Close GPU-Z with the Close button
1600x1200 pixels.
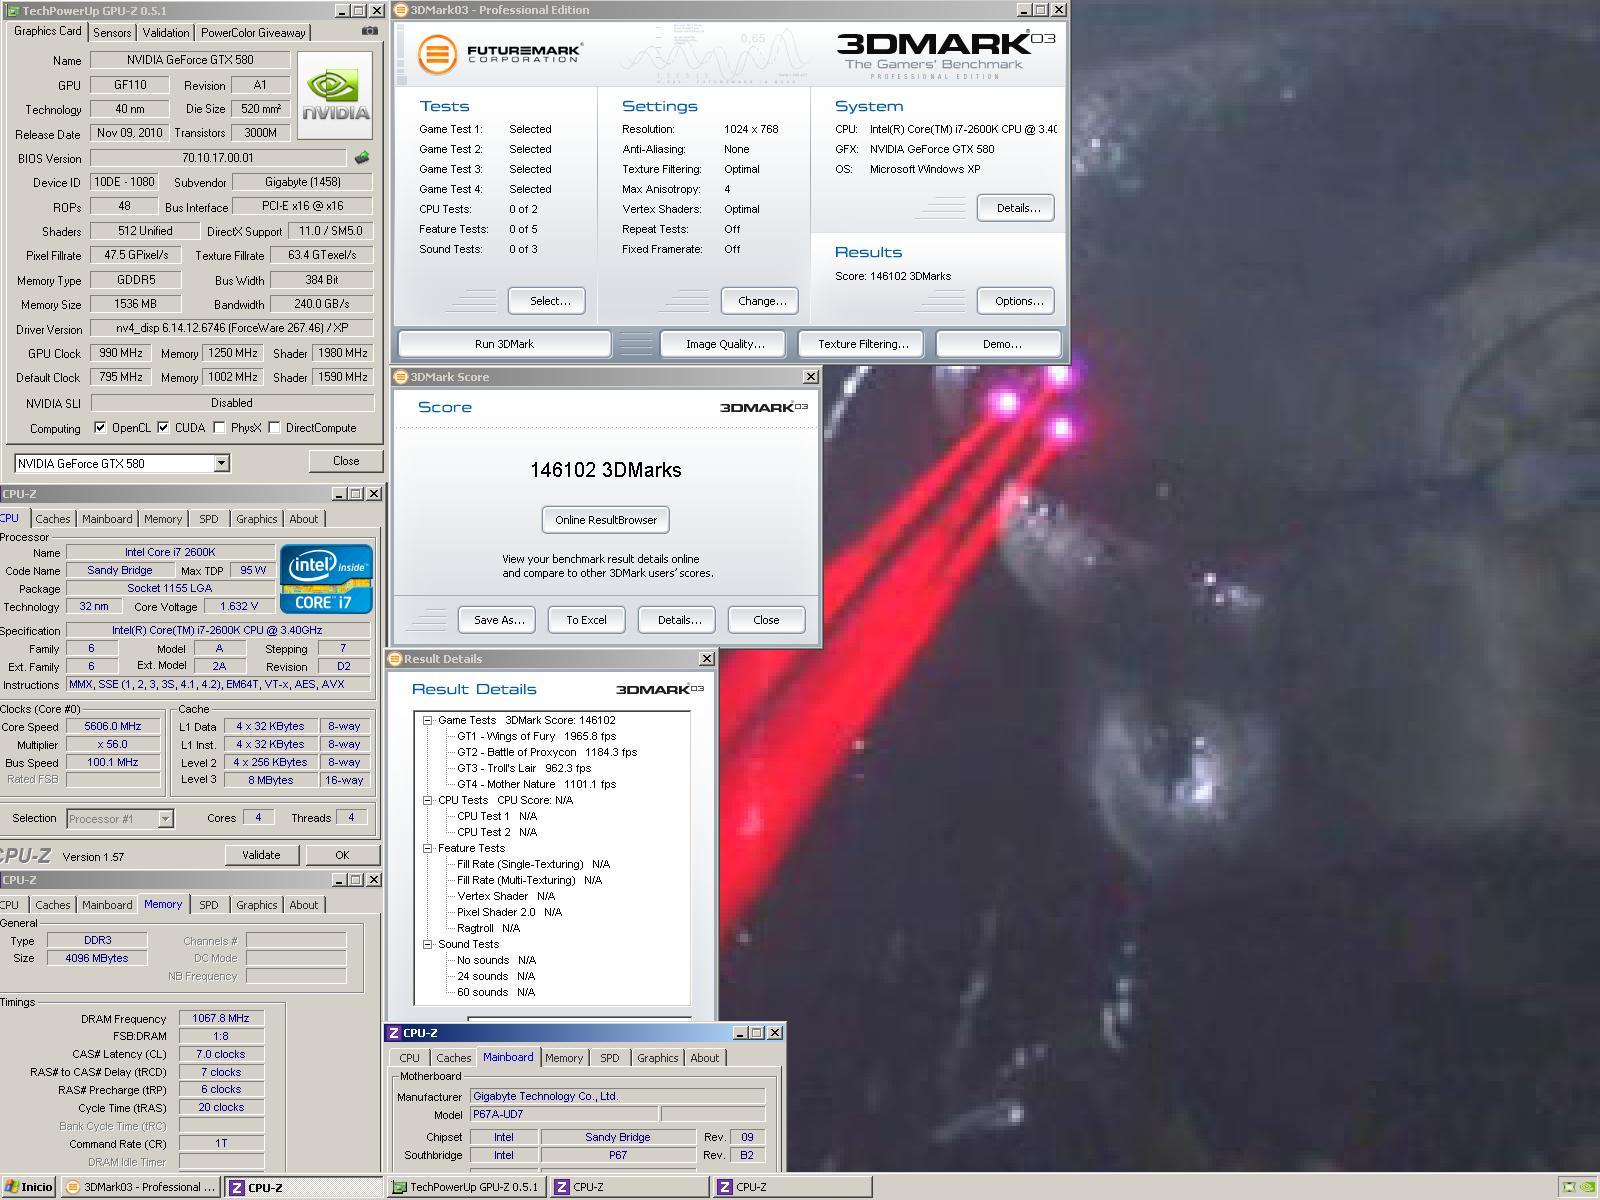pos(346,461)
